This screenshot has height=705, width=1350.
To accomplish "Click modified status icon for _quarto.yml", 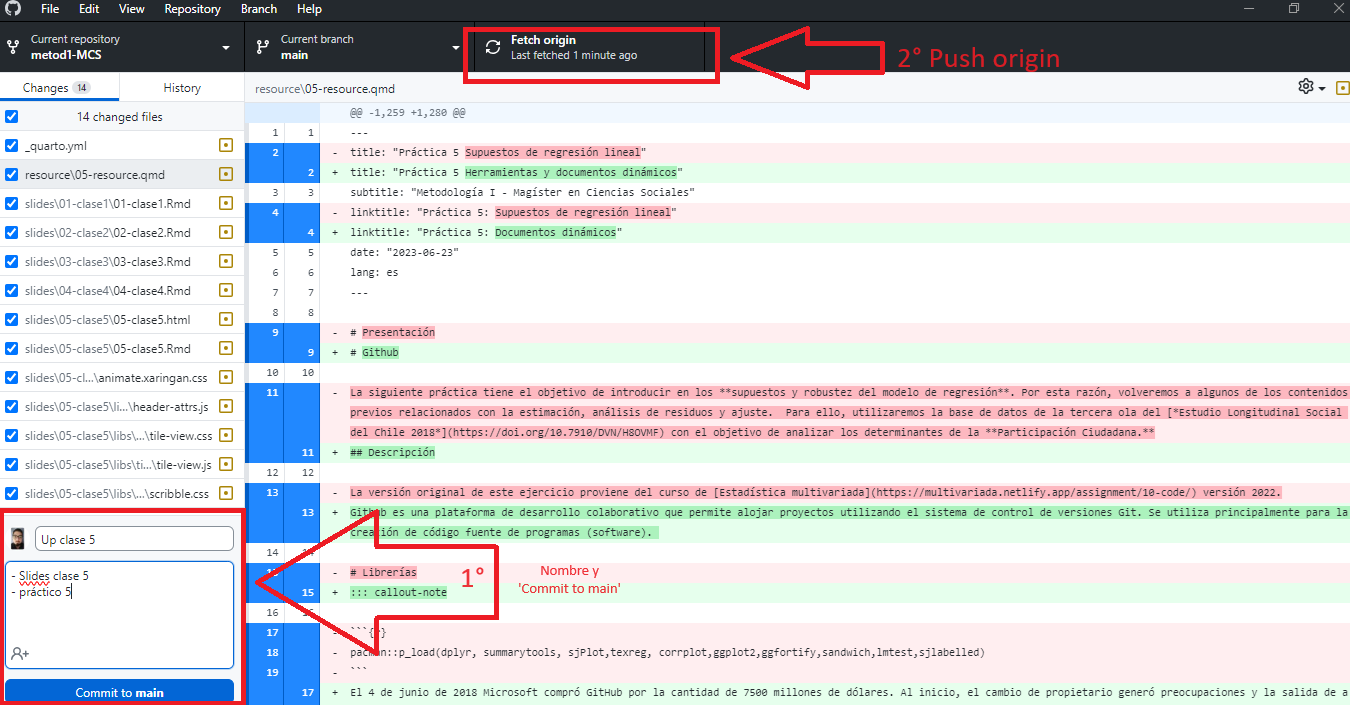I will (x=226, y=146).
